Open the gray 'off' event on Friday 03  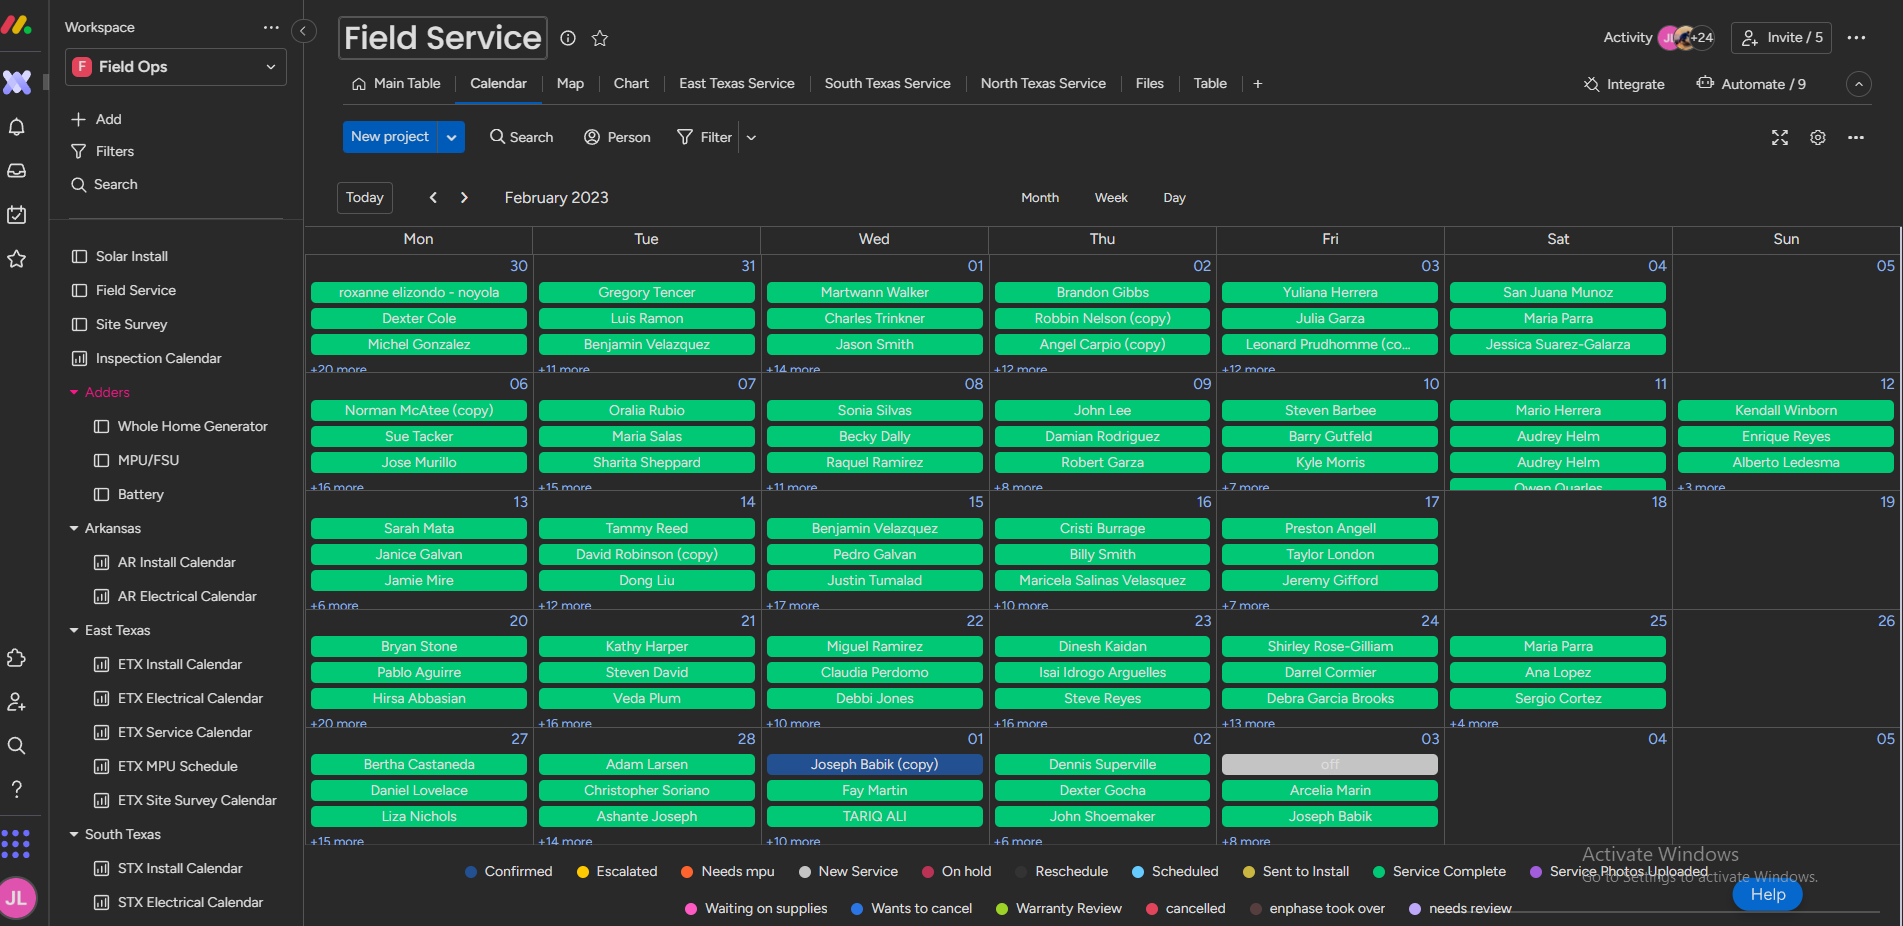pos(1330,765)
